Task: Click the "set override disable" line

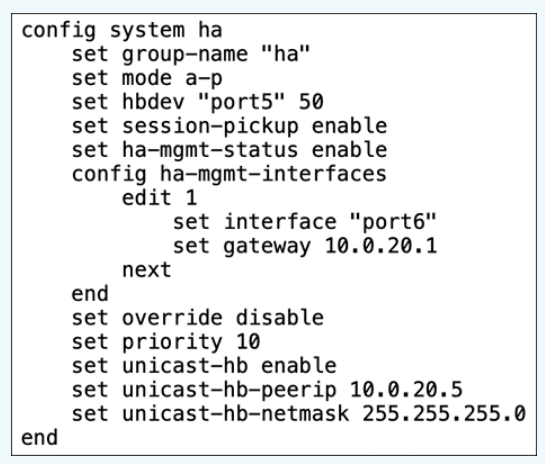Action: pyautogui.click(x=198, y=318)
